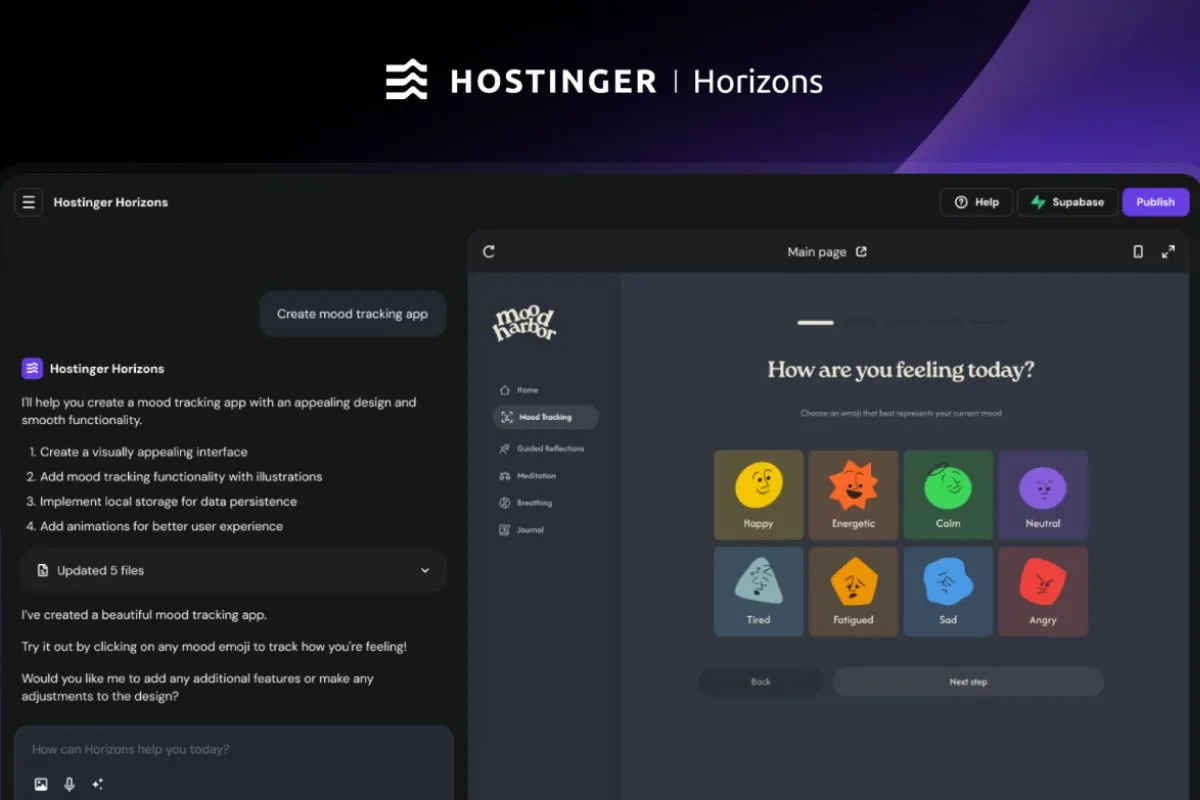Image resolution: width=1200 pixels, height=800 pixels.
Task: Open Guided Reflections in sidebar
Action: [542, 448]
